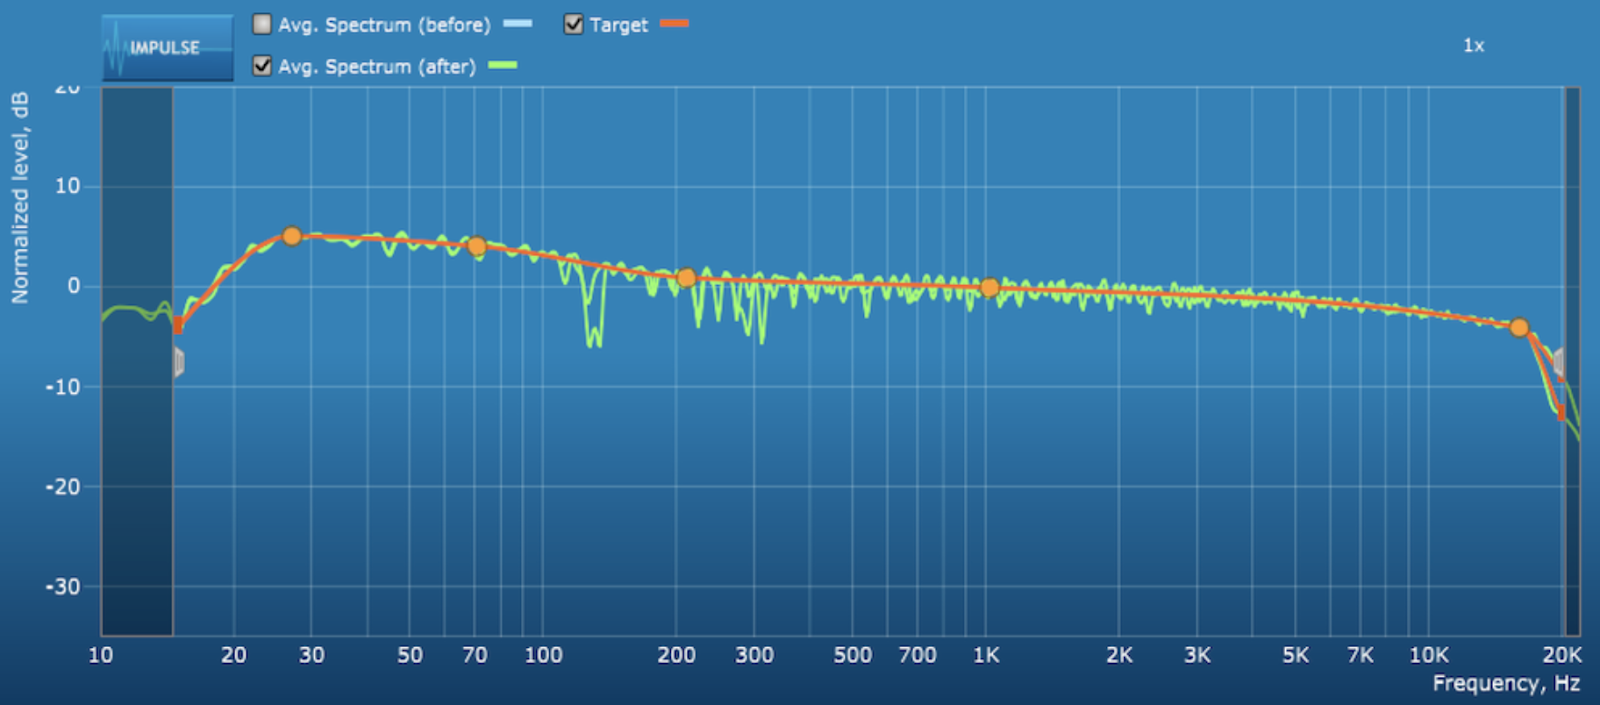Viewport: 1600px width, 705px height.
Task: Click the light blue before-spectrum legend swatch
Action: (x=517, y=24)
